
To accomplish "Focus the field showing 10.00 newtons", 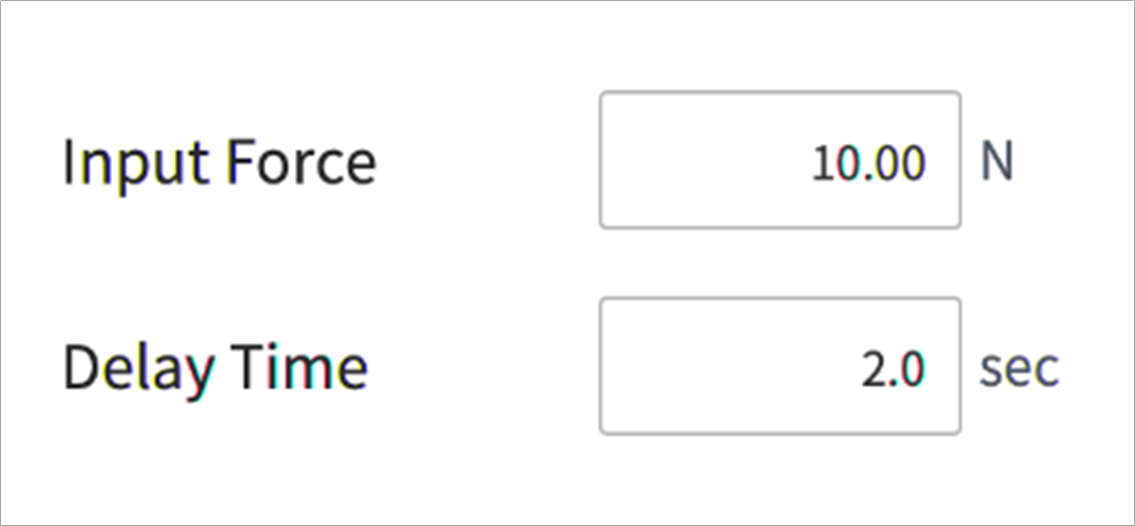I will point(780,160).
